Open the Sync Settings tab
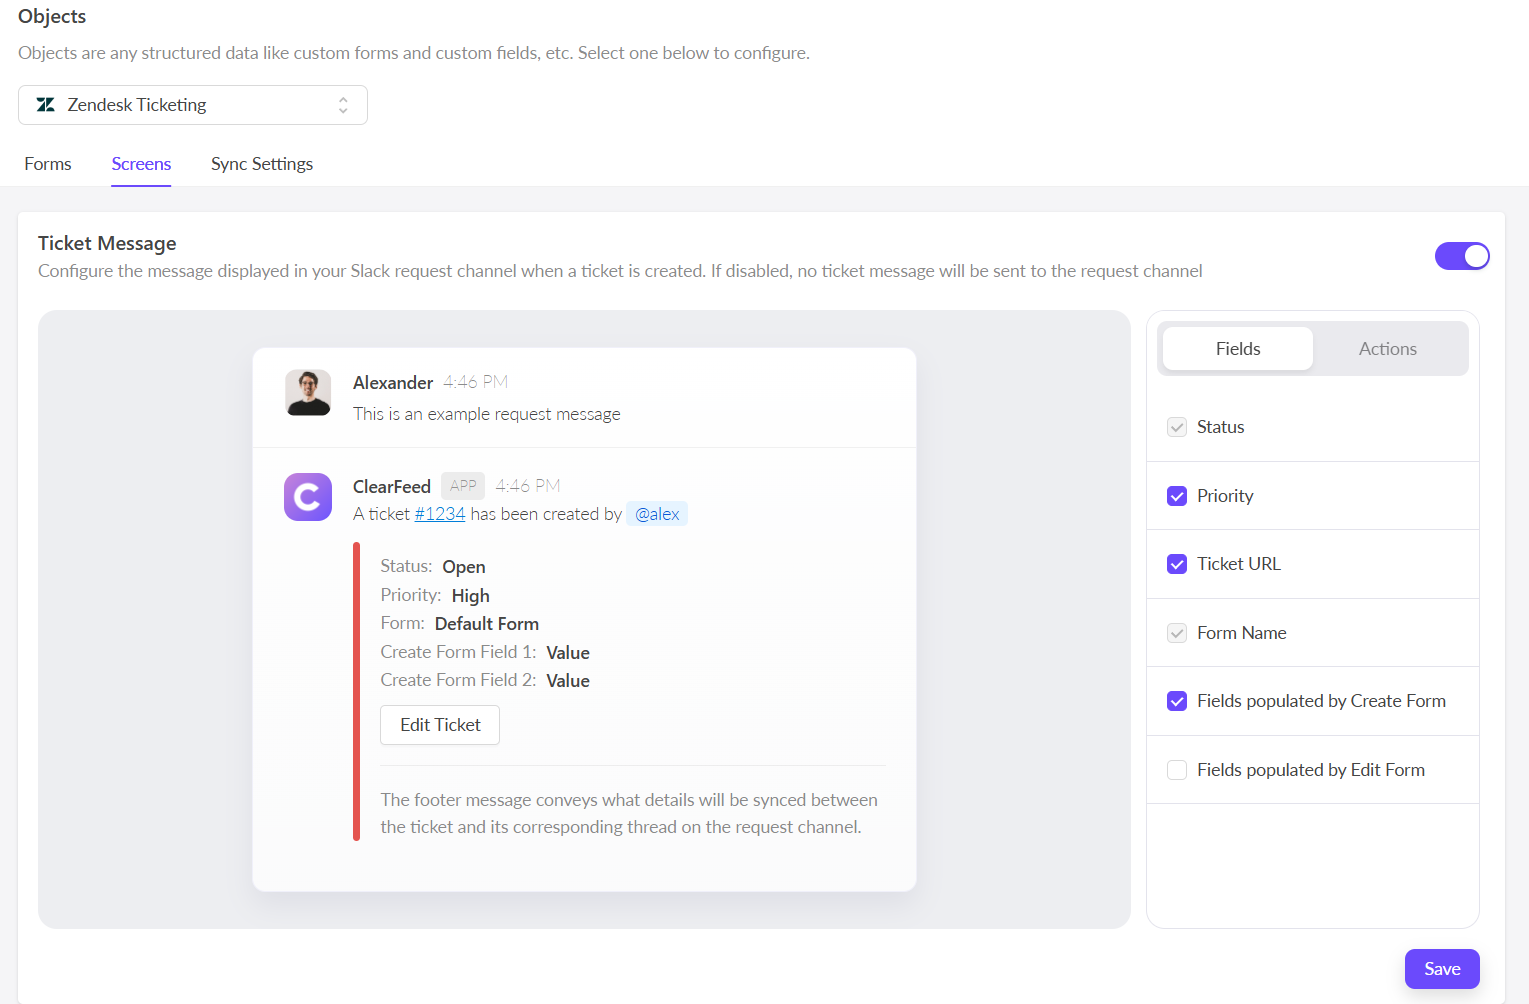 (262, 164)
